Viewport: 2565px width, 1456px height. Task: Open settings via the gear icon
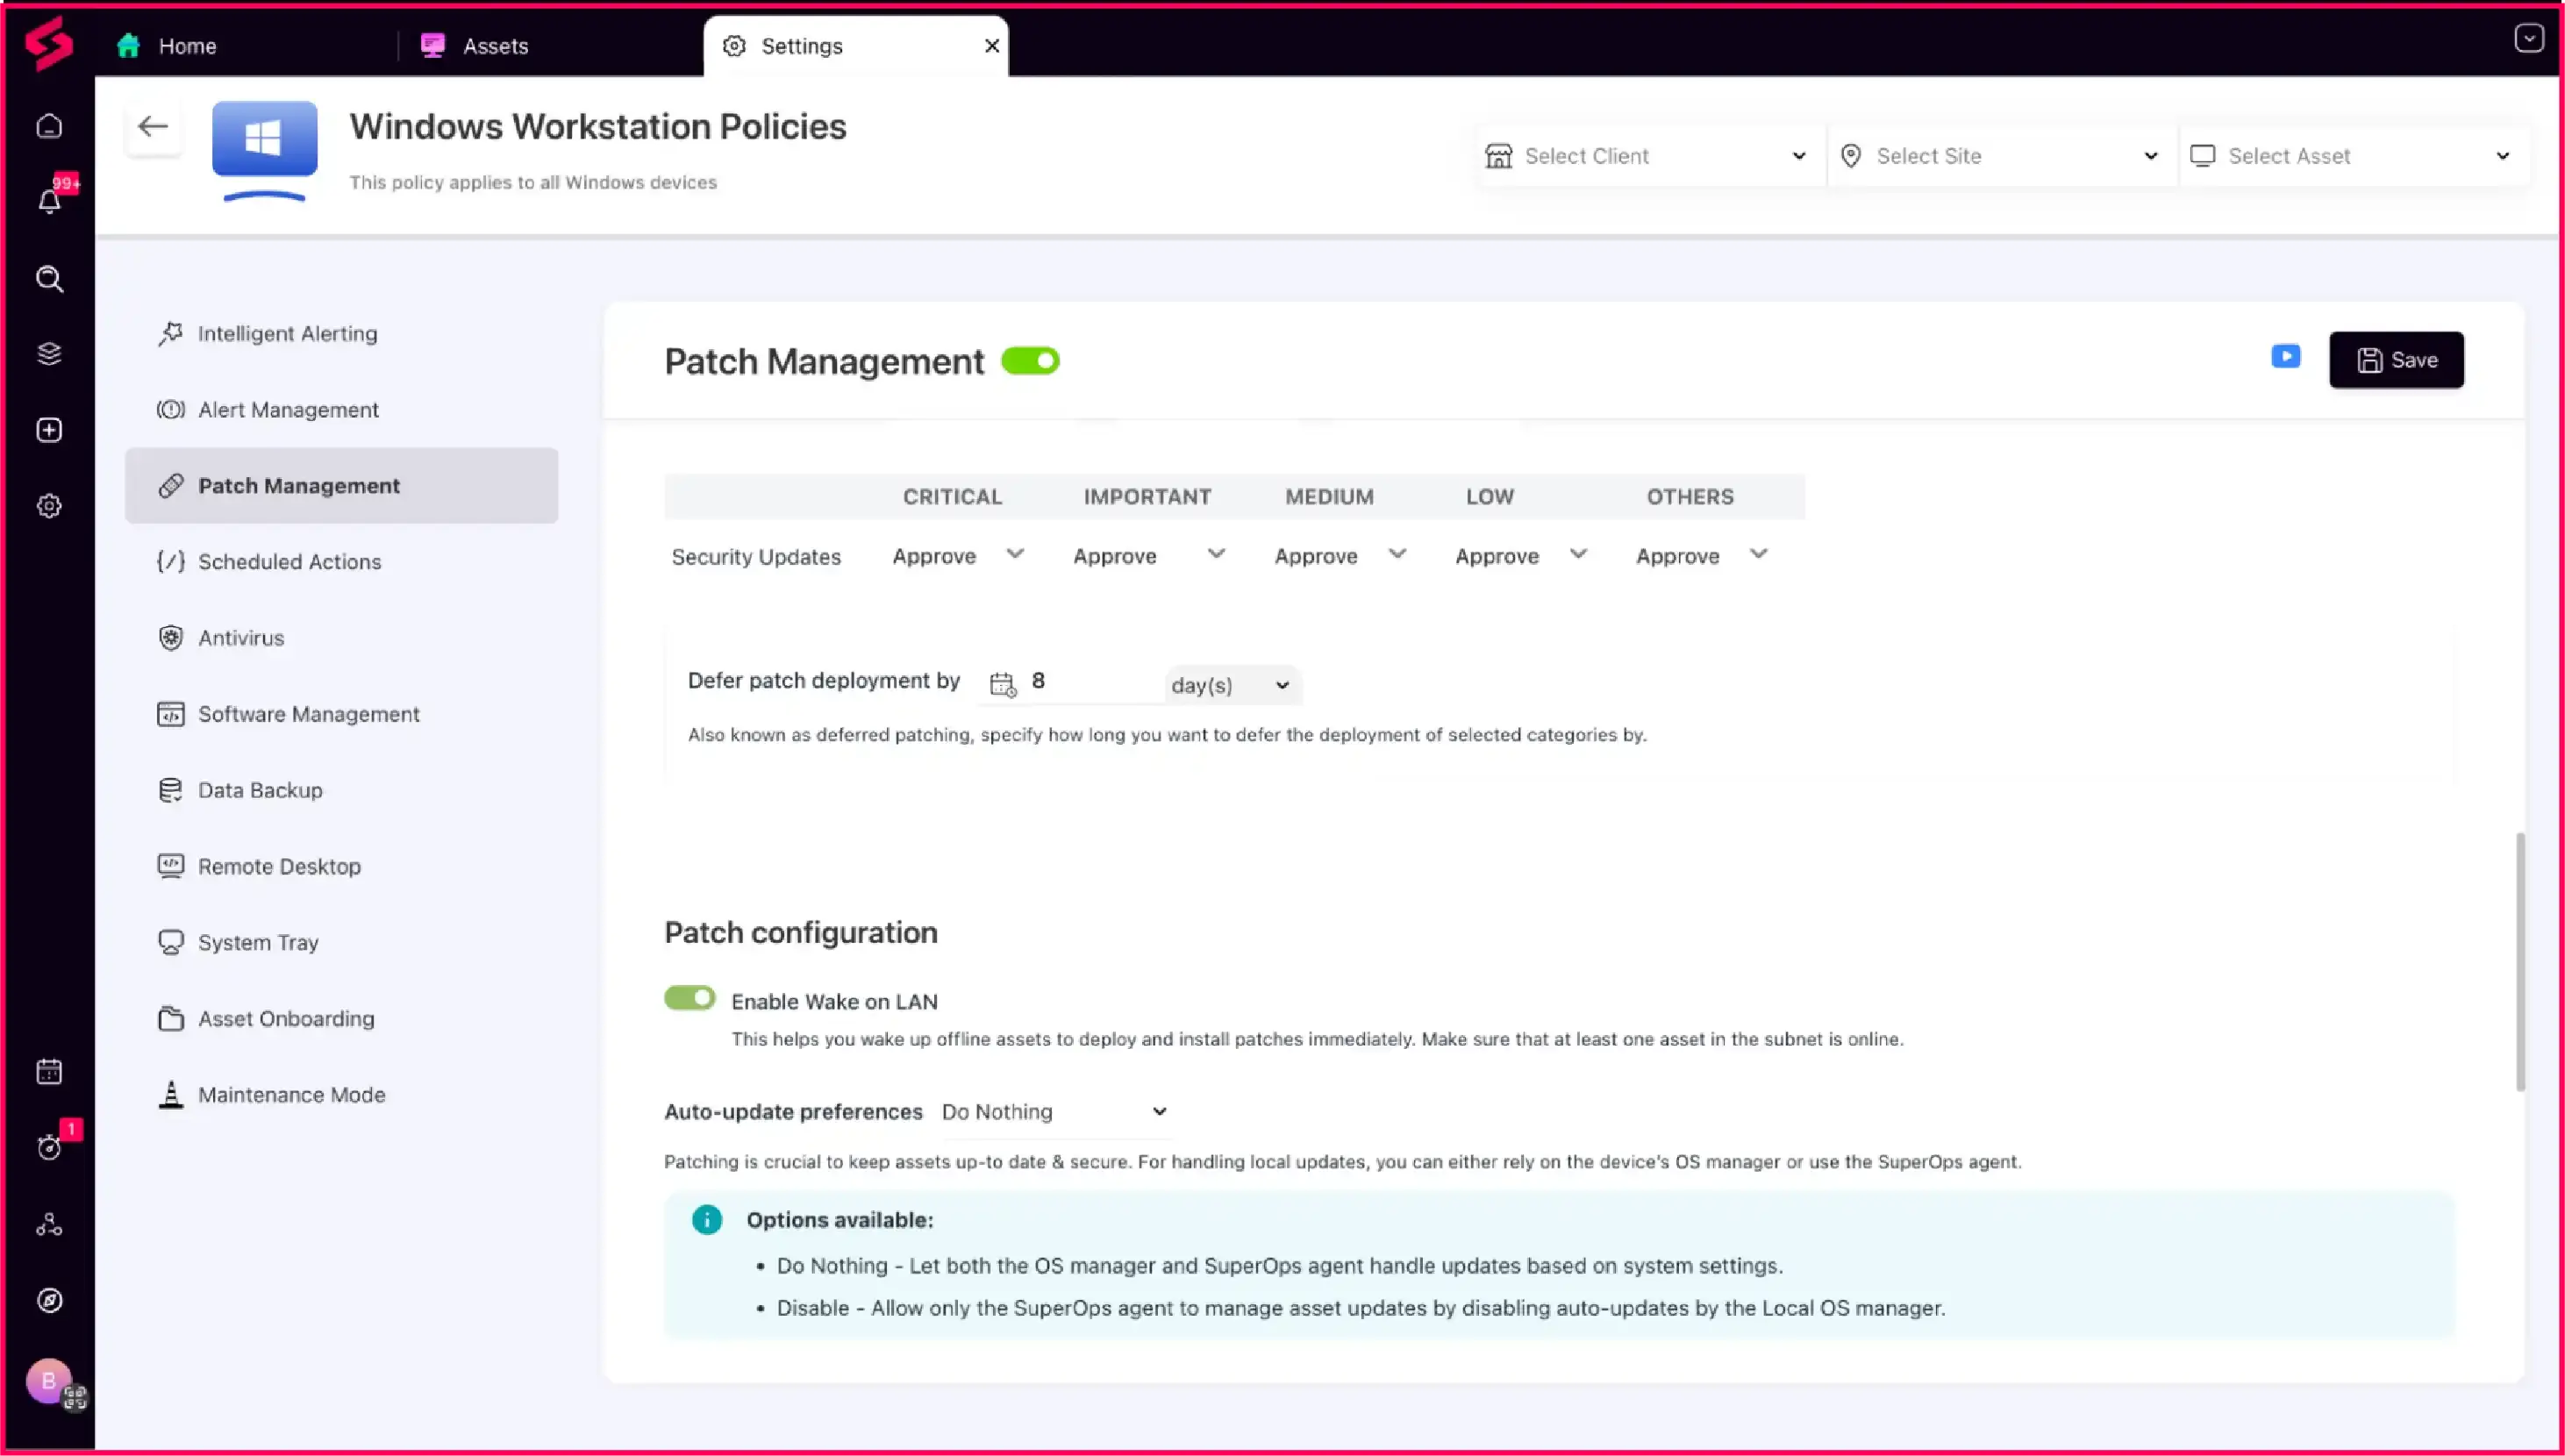point(49,505)
